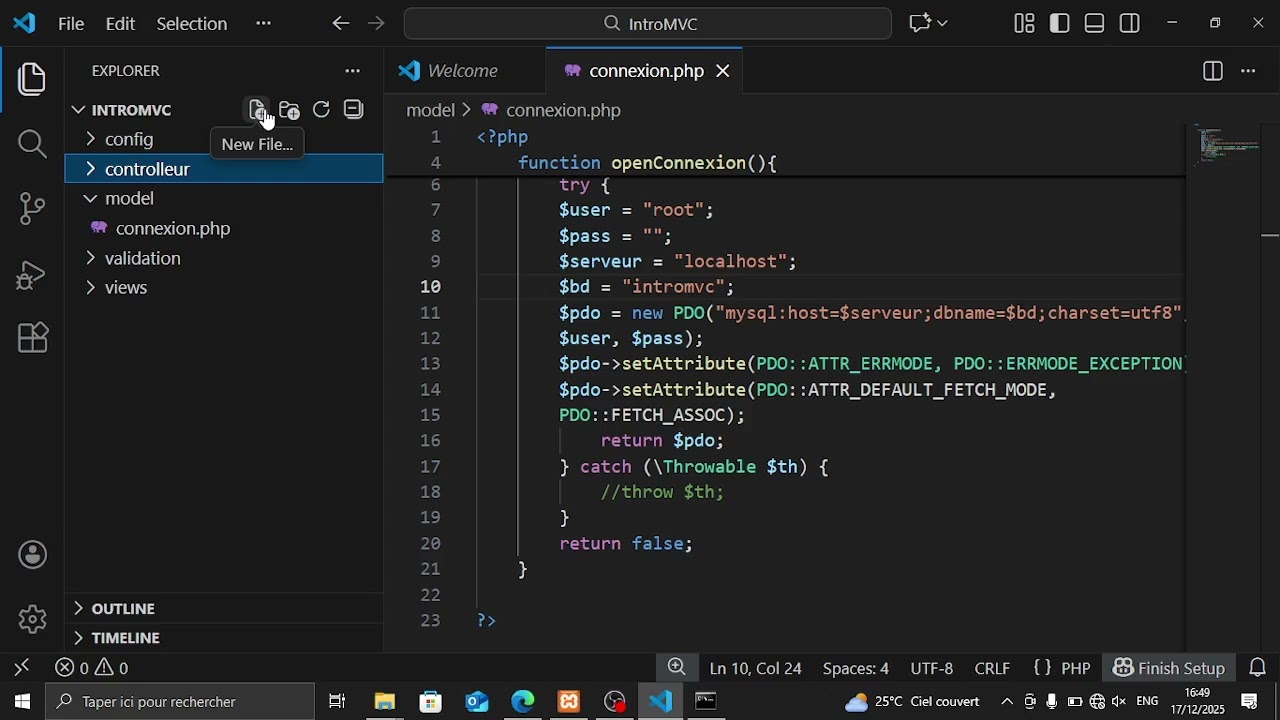Click the Windows taskbar search field
Image resolution: width=1280 pixels, height=720 pixels.
coord(181,702)
